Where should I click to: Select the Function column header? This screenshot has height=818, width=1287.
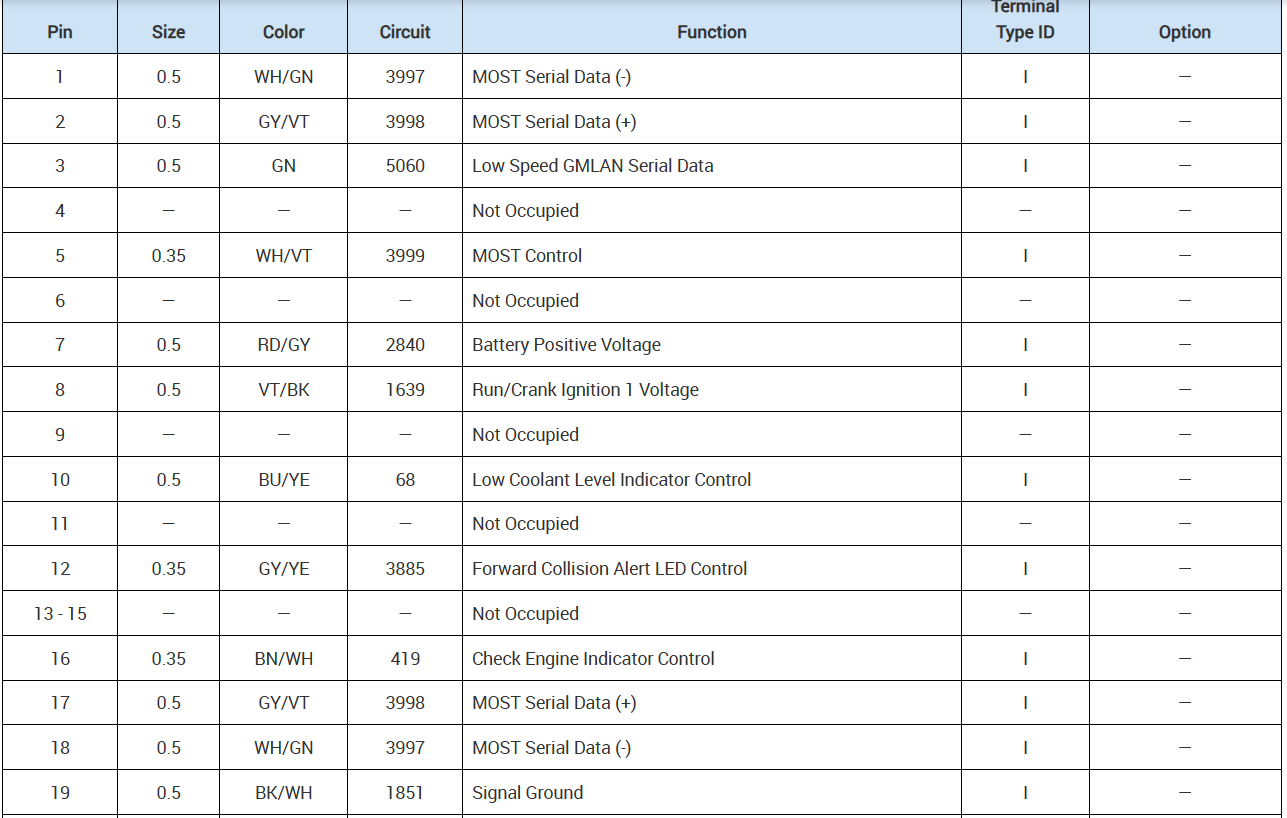pos(711,32)
